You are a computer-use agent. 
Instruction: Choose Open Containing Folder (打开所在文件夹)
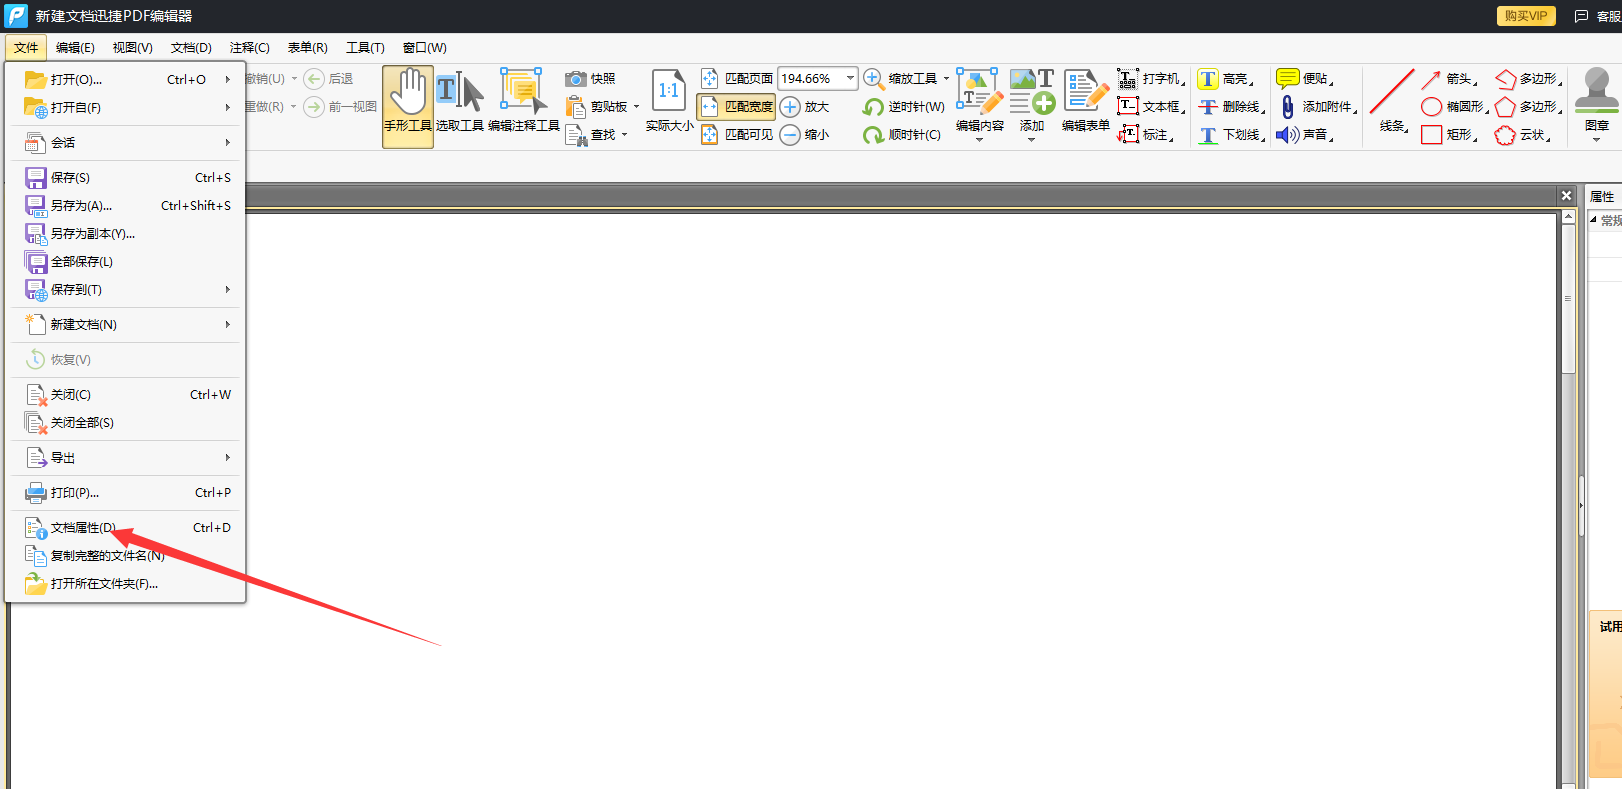point(125,584)
